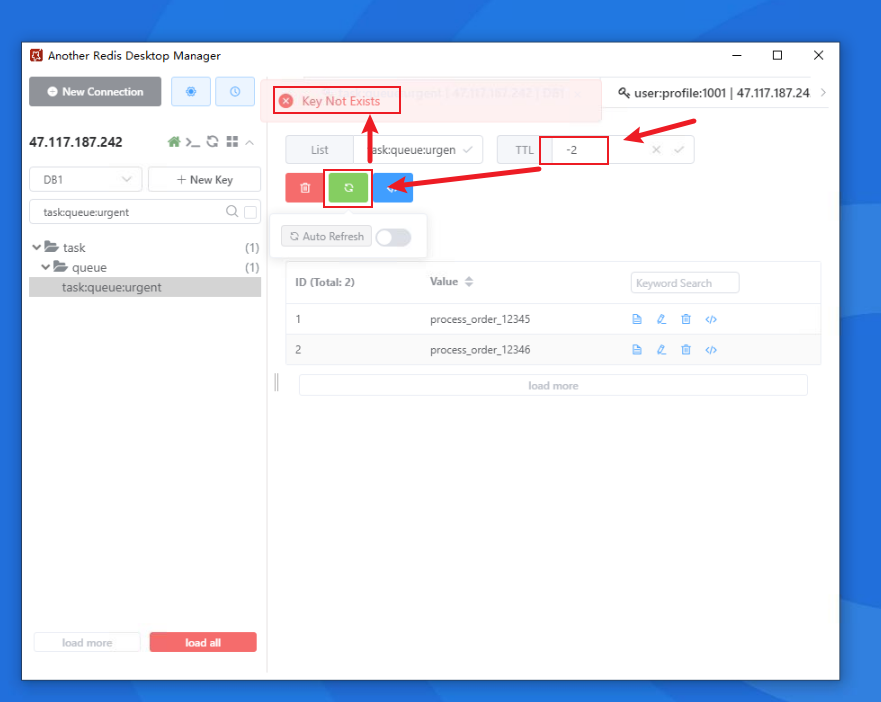Click the blue dump command button
The width and height of the screenshot is (881, 702).
[x=393, y=188]
